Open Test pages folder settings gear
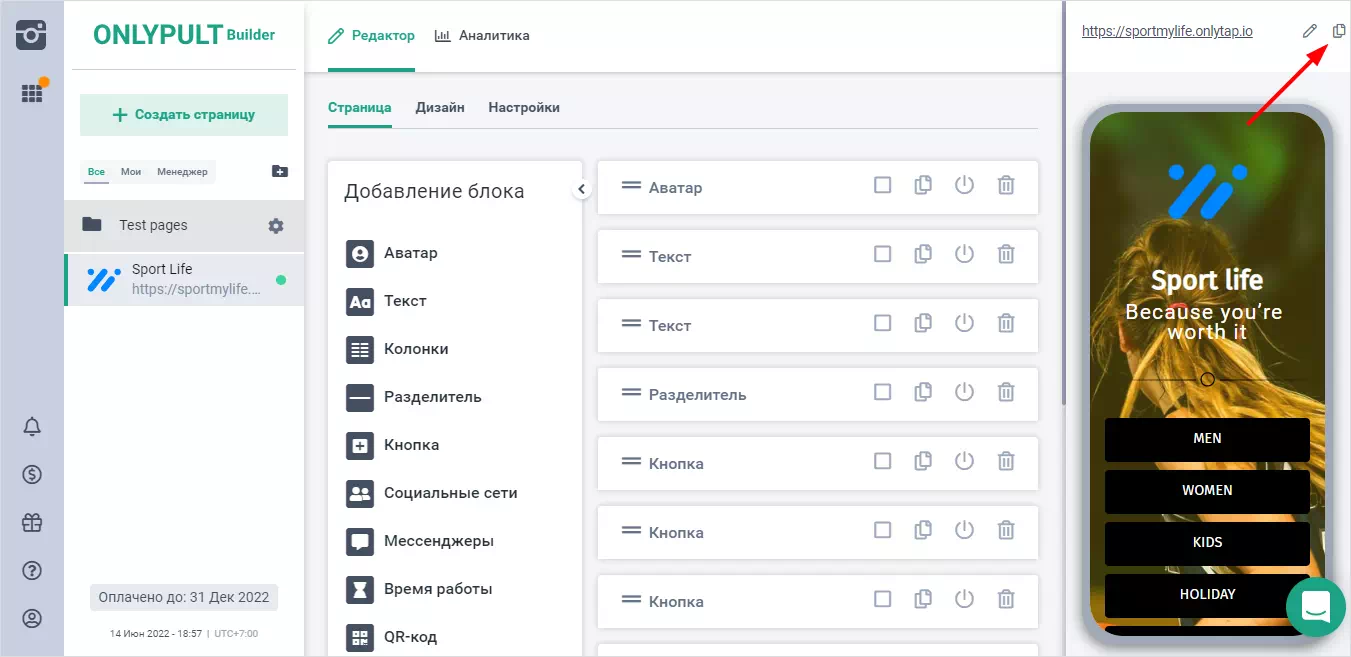Viewport: 1351px width, 657px height. 276,226
